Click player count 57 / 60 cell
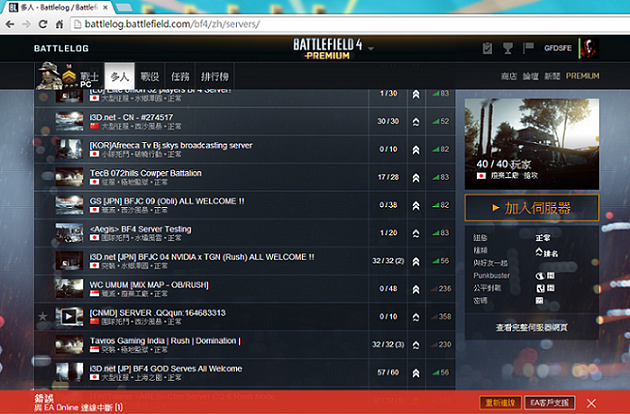Viewport: 630px width, 414px height. [x=388, y=373]
